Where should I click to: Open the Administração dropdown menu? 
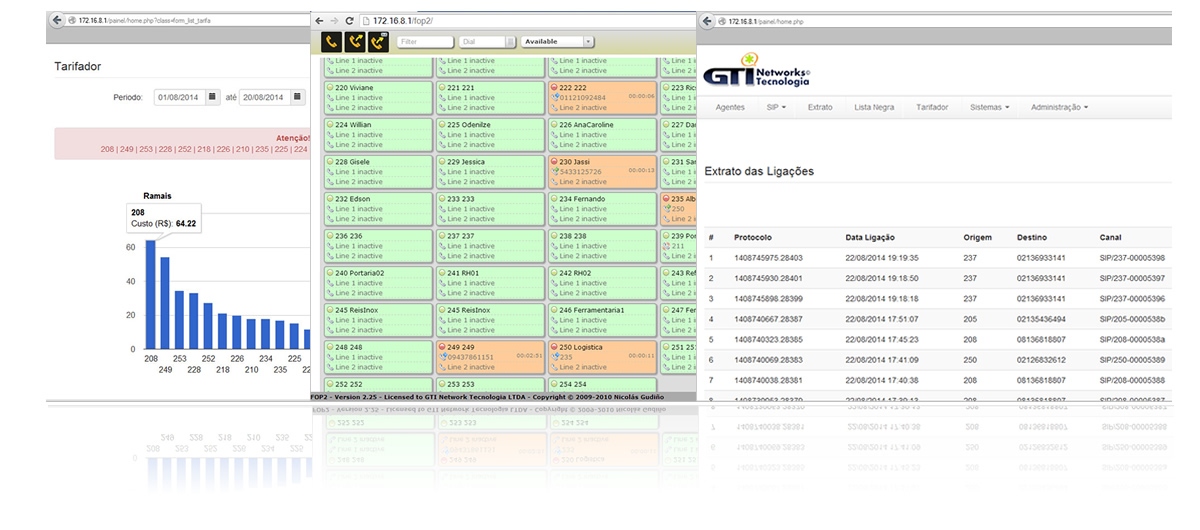1058,107
